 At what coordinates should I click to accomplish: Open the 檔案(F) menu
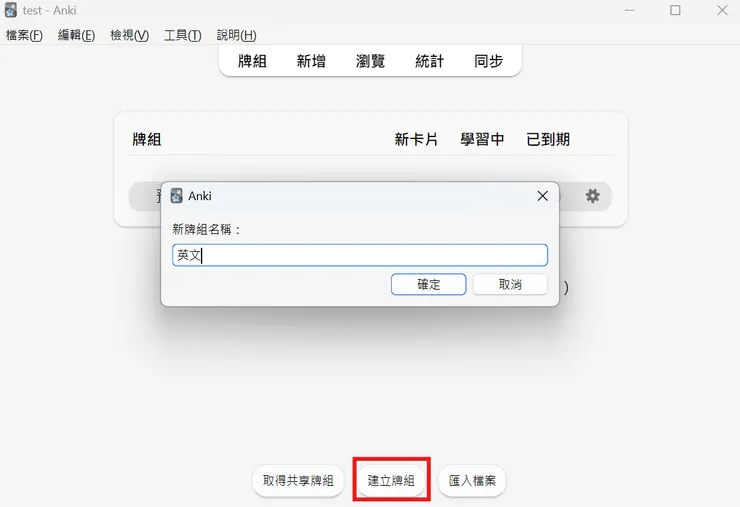pos(24,35)
